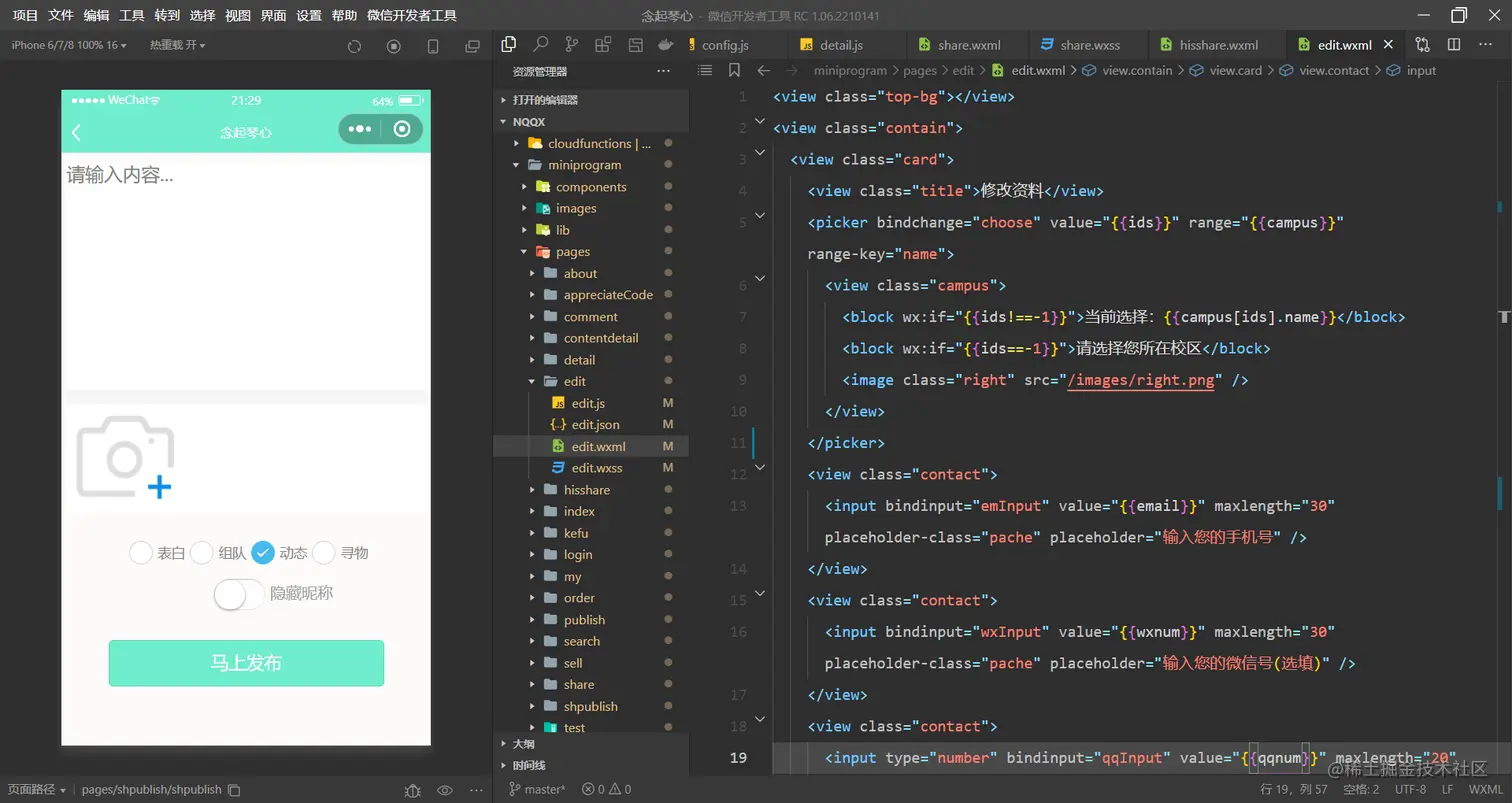
Task: Open the search icon in activity bar
Action: click(x=541, y=44)
